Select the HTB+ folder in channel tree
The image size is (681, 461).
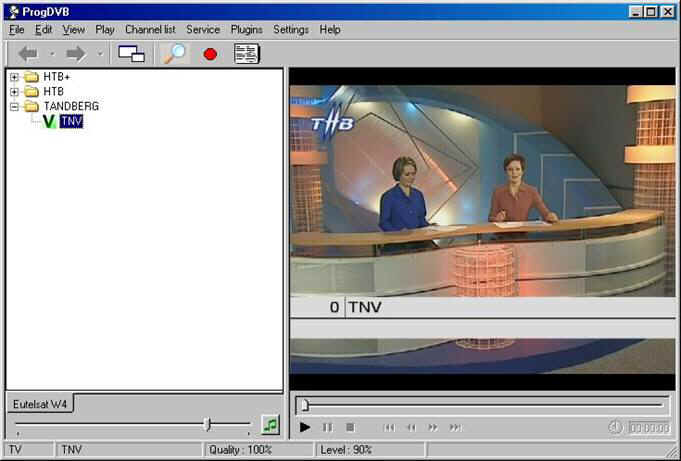(56, 77)
